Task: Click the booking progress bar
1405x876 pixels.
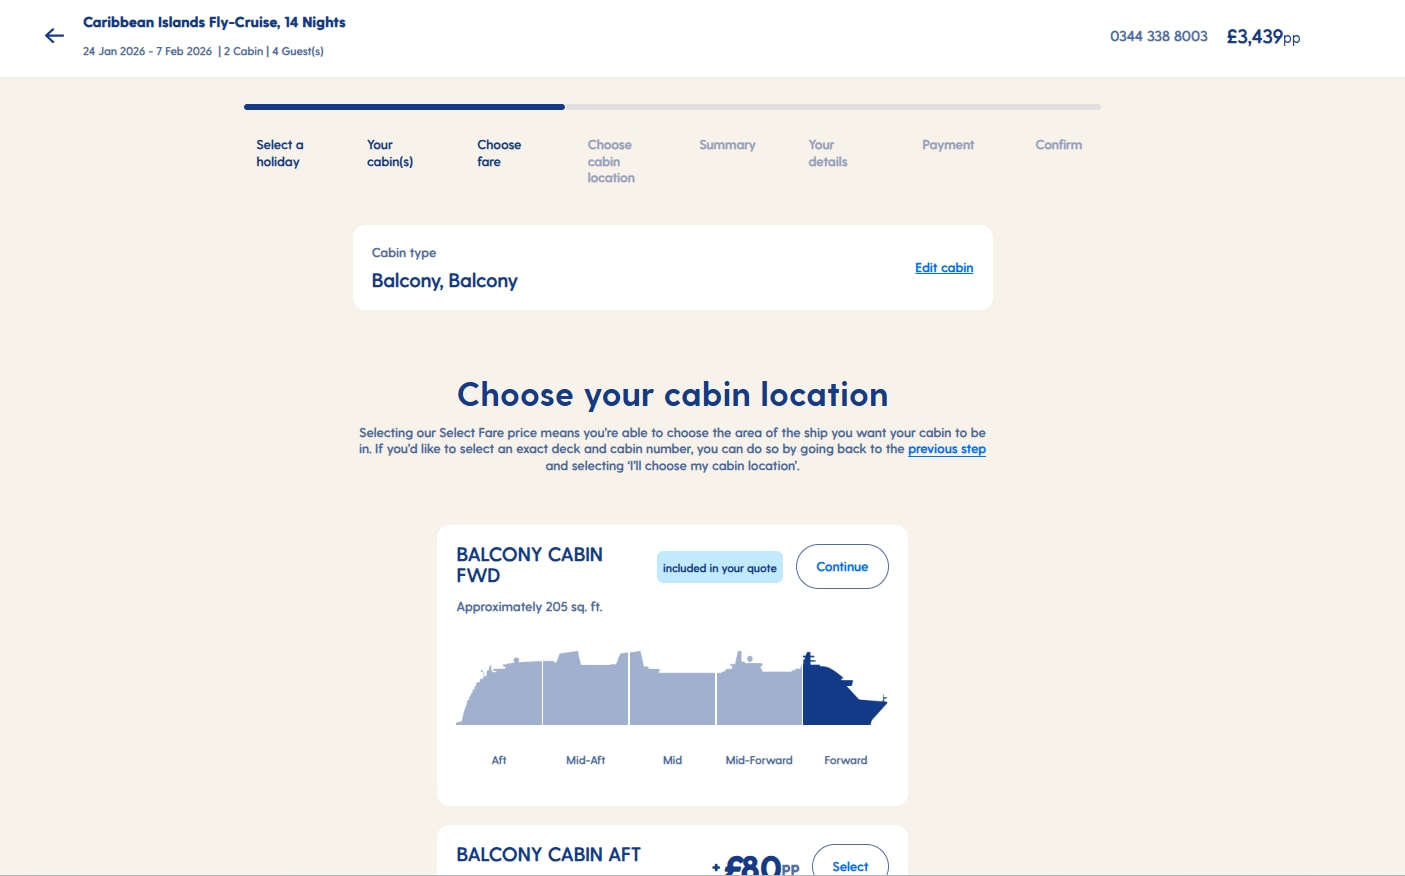Action: pos(672,107)
